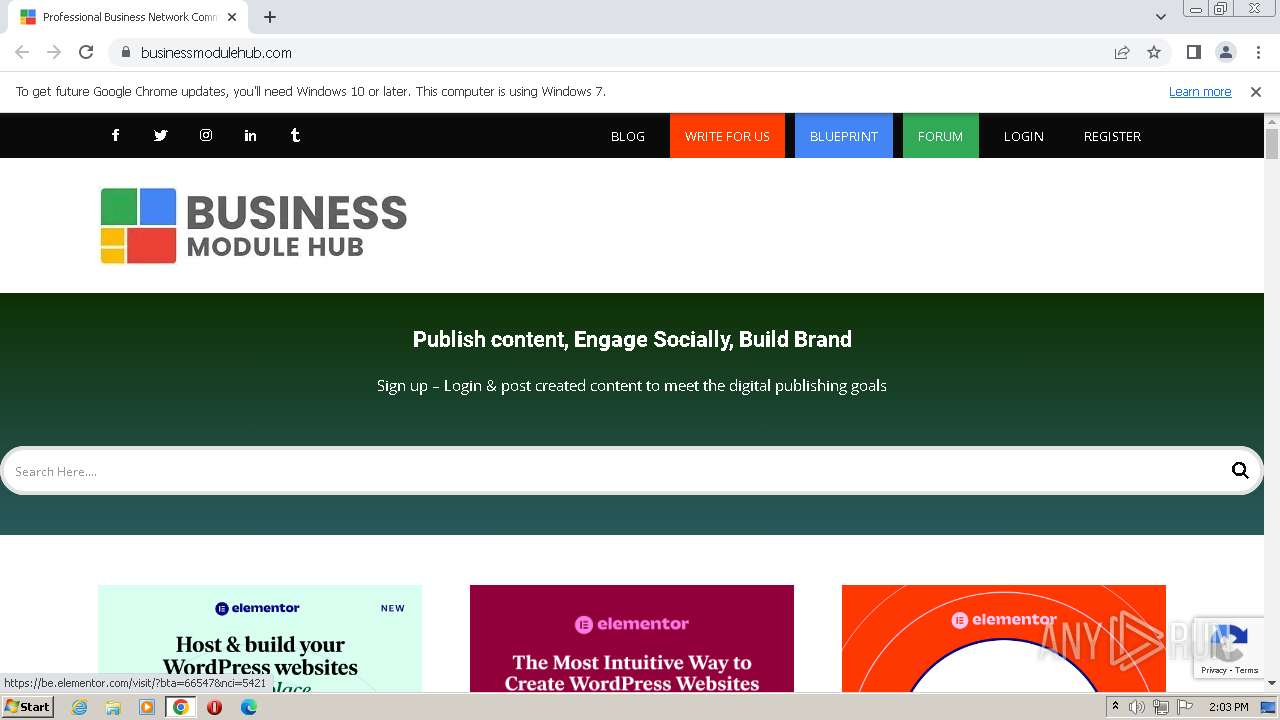Open Chrome three-dot menu
Screen dimensions: 1280x720
1258,52
